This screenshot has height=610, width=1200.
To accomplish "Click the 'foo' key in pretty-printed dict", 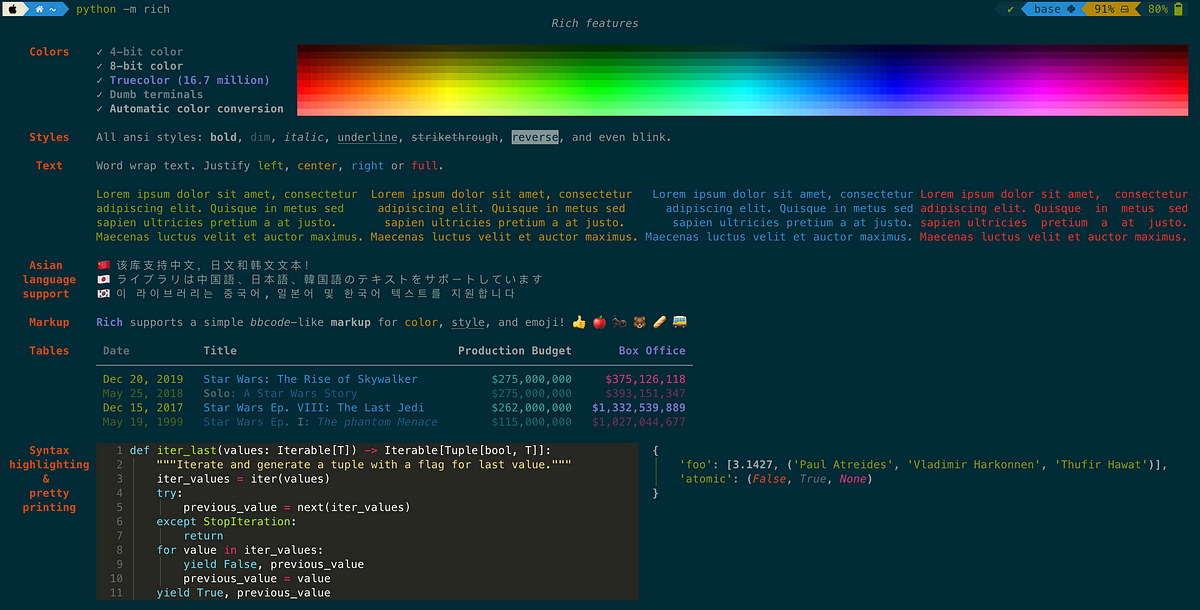I will 695,465.
